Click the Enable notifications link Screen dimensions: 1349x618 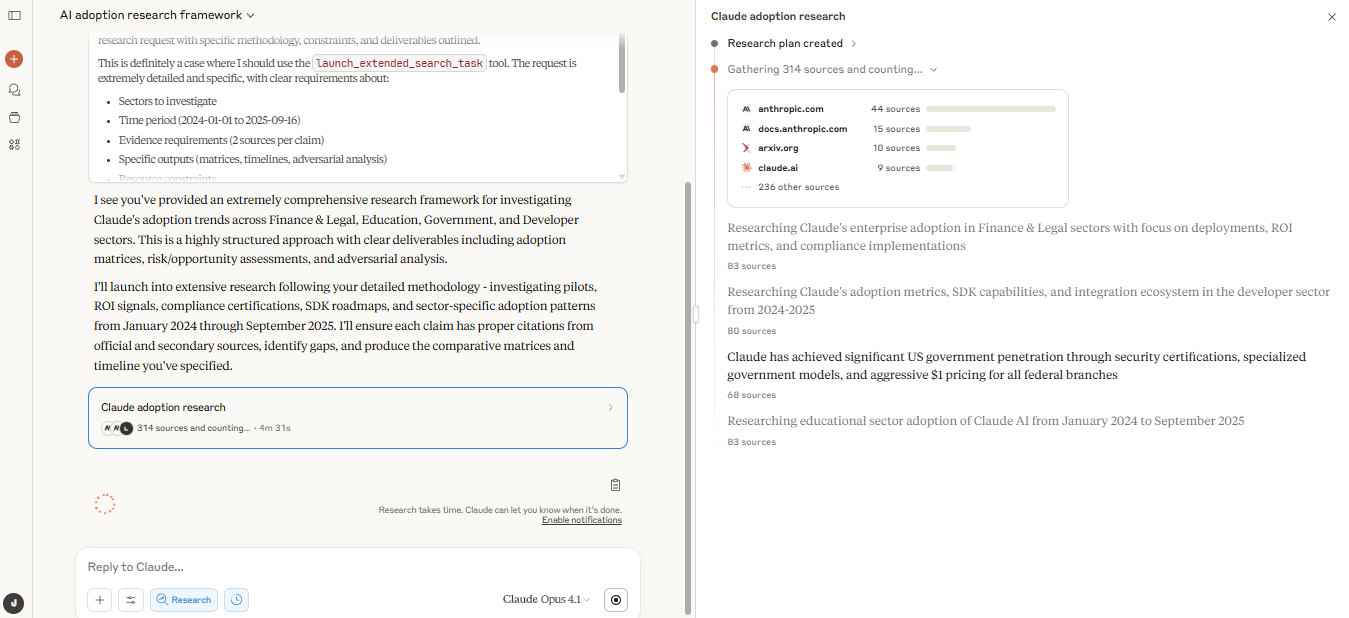[581, 520]
